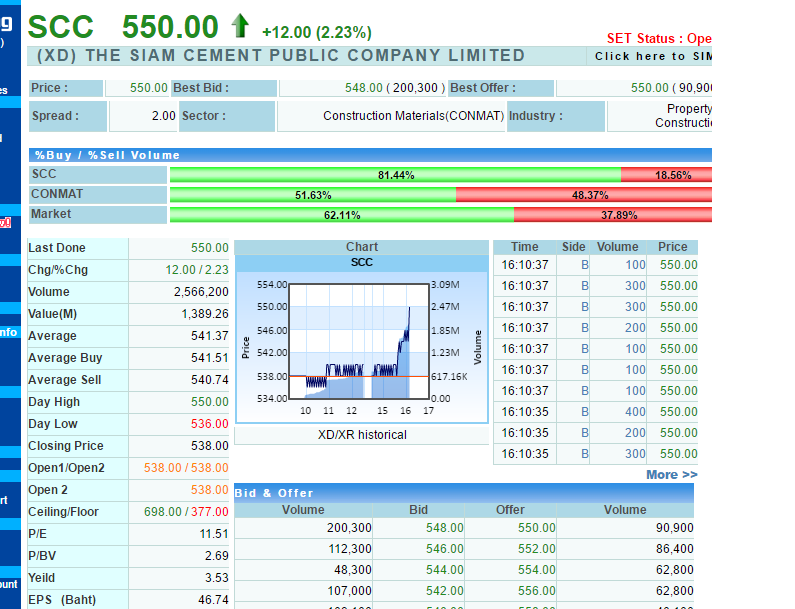Click the Closing Price value 538.00
This screenshot has width=795, height=609.
[x=210, y=446]
